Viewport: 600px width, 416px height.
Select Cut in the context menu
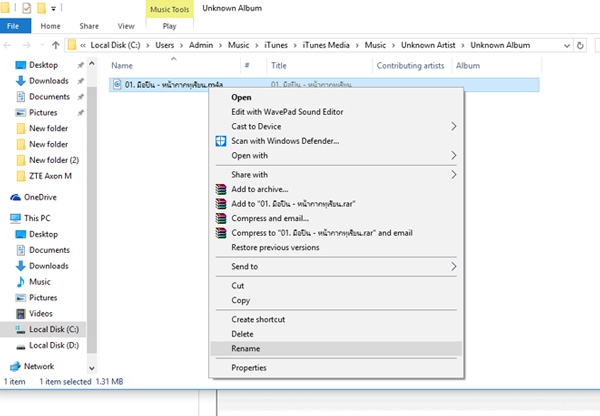pos(336,285)
